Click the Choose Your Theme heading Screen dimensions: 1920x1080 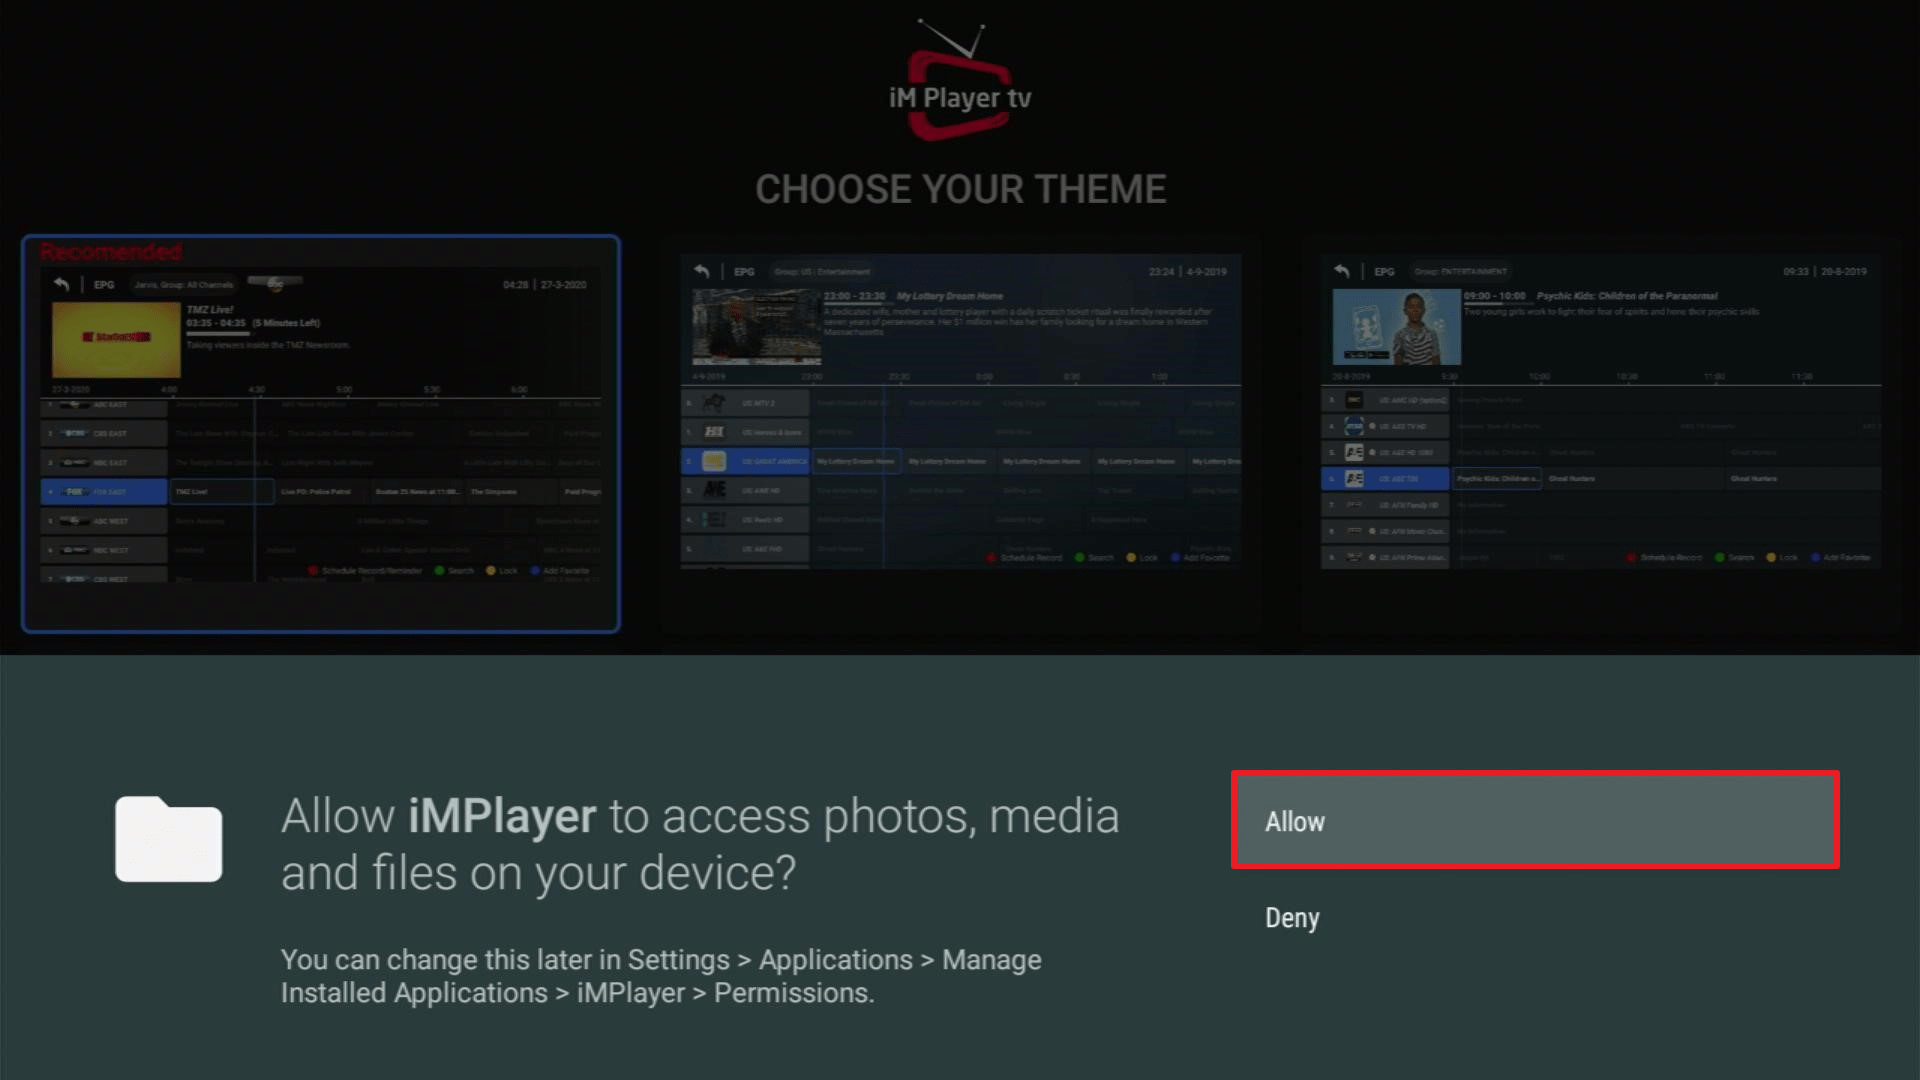coord(960,189)
